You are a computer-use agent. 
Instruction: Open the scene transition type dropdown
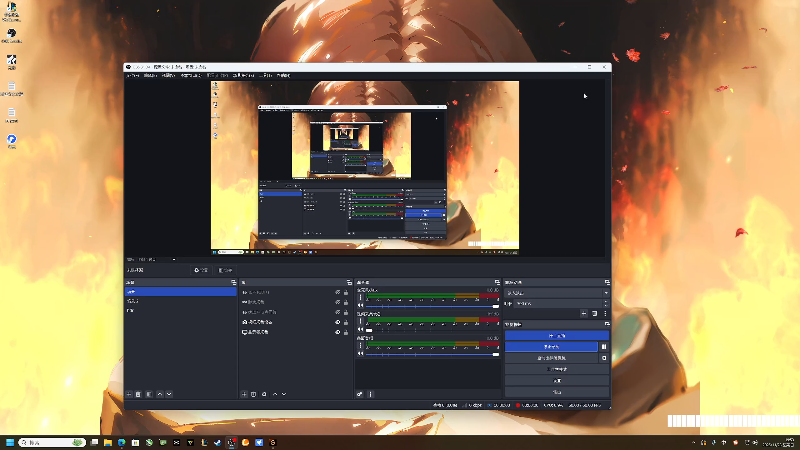[x=557, y=293]
